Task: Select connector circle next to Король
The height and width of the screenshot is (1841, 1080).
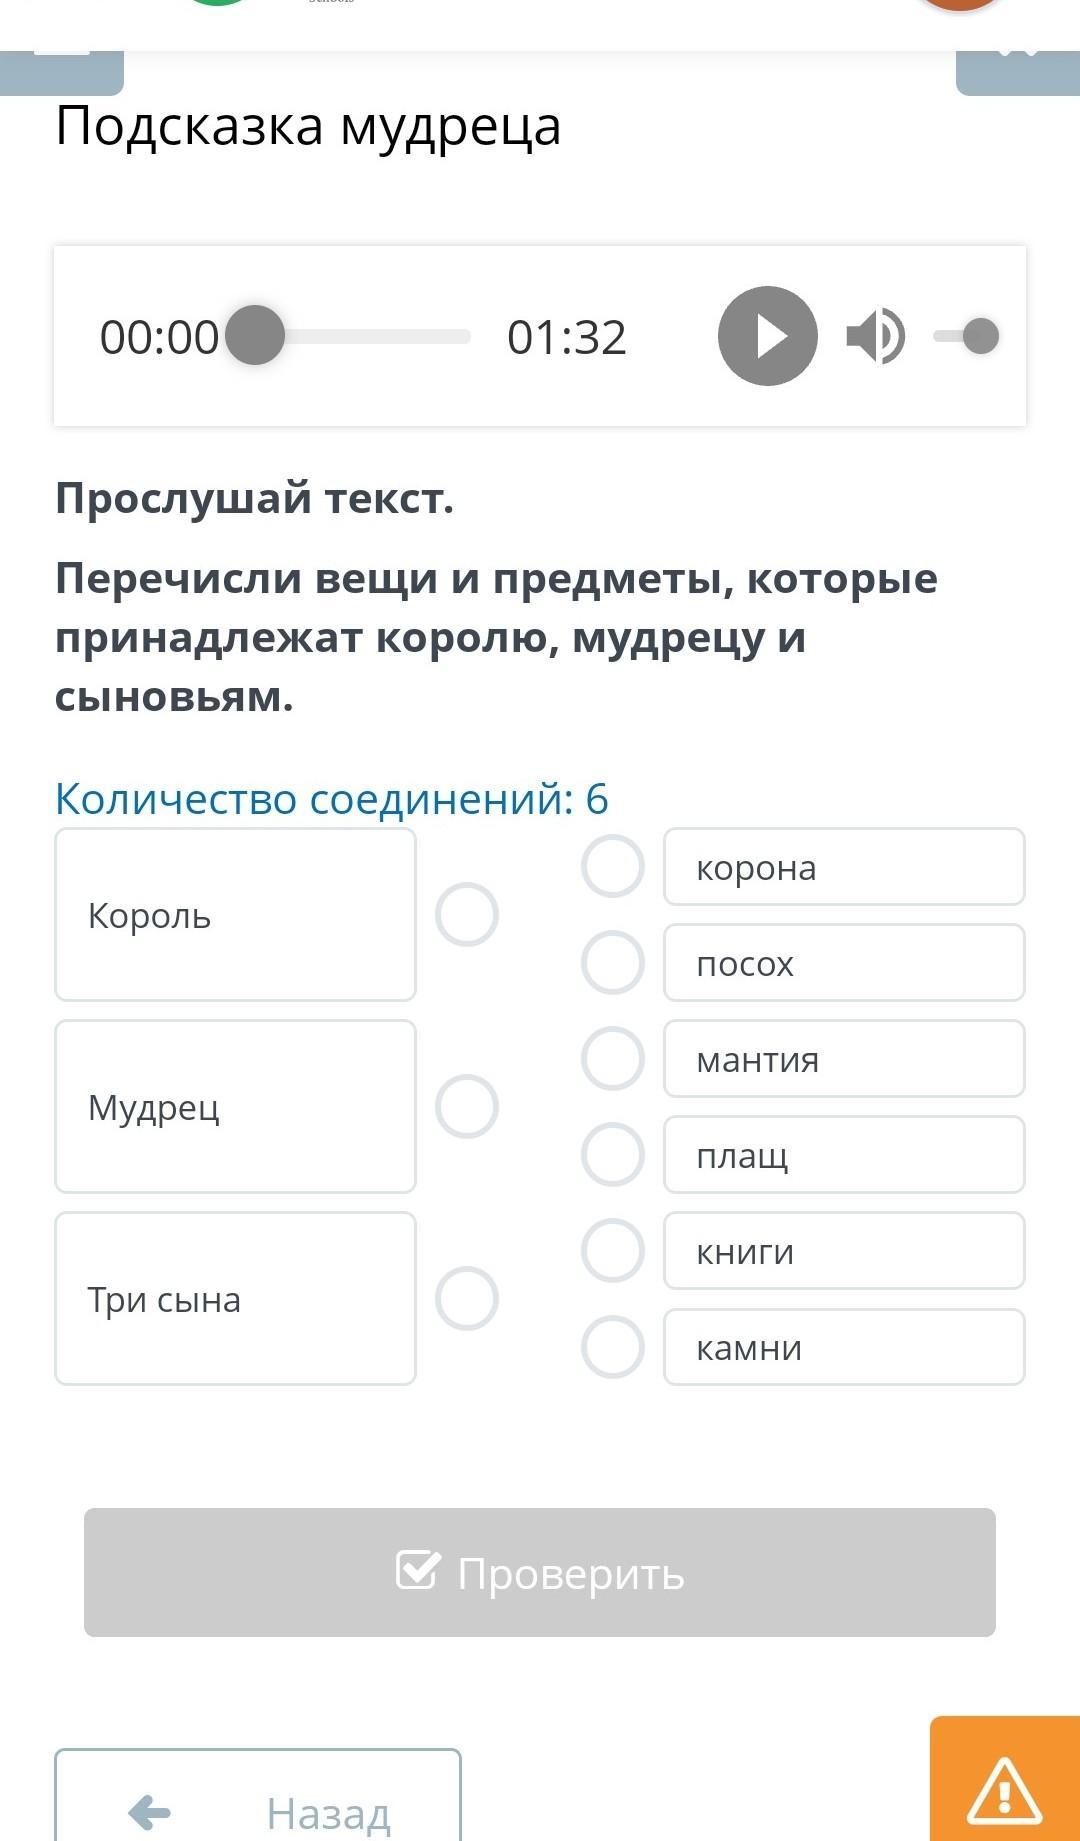Action: coord(467,914)
